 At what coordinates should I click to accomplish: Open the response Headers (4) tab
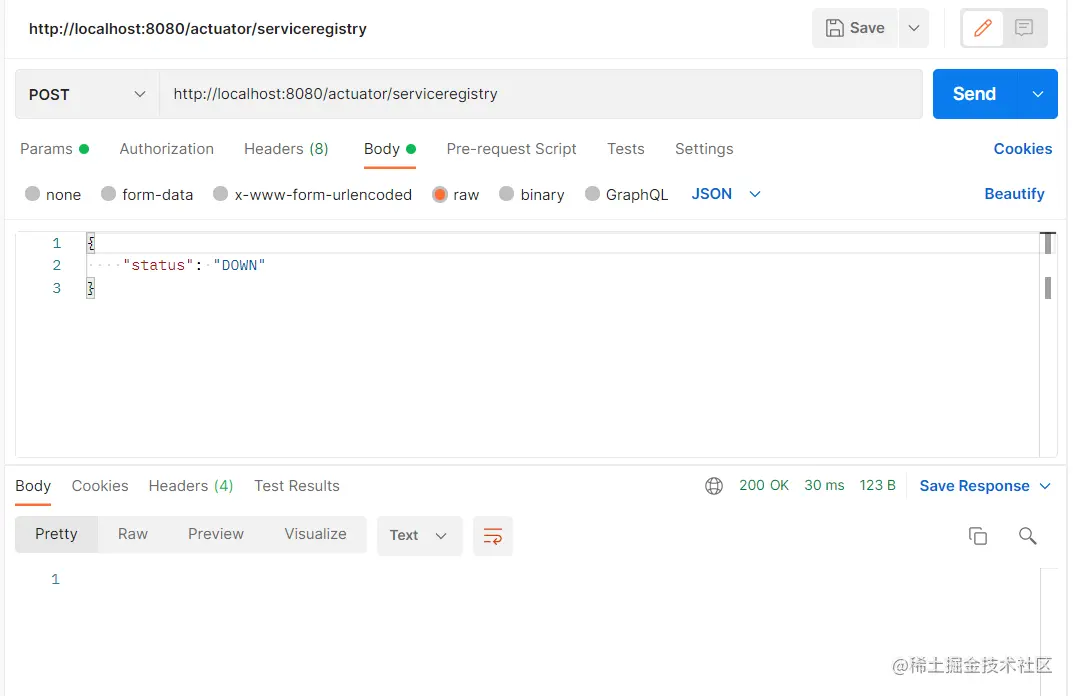coord(191,486)
